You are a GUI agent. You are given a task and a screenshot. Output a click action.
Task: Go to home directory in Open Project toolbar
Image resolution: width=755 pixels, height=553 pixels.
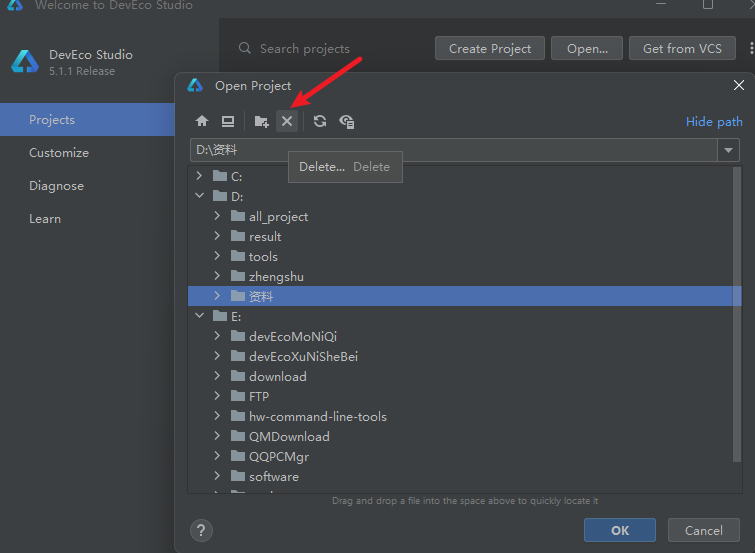pos(202,121)
